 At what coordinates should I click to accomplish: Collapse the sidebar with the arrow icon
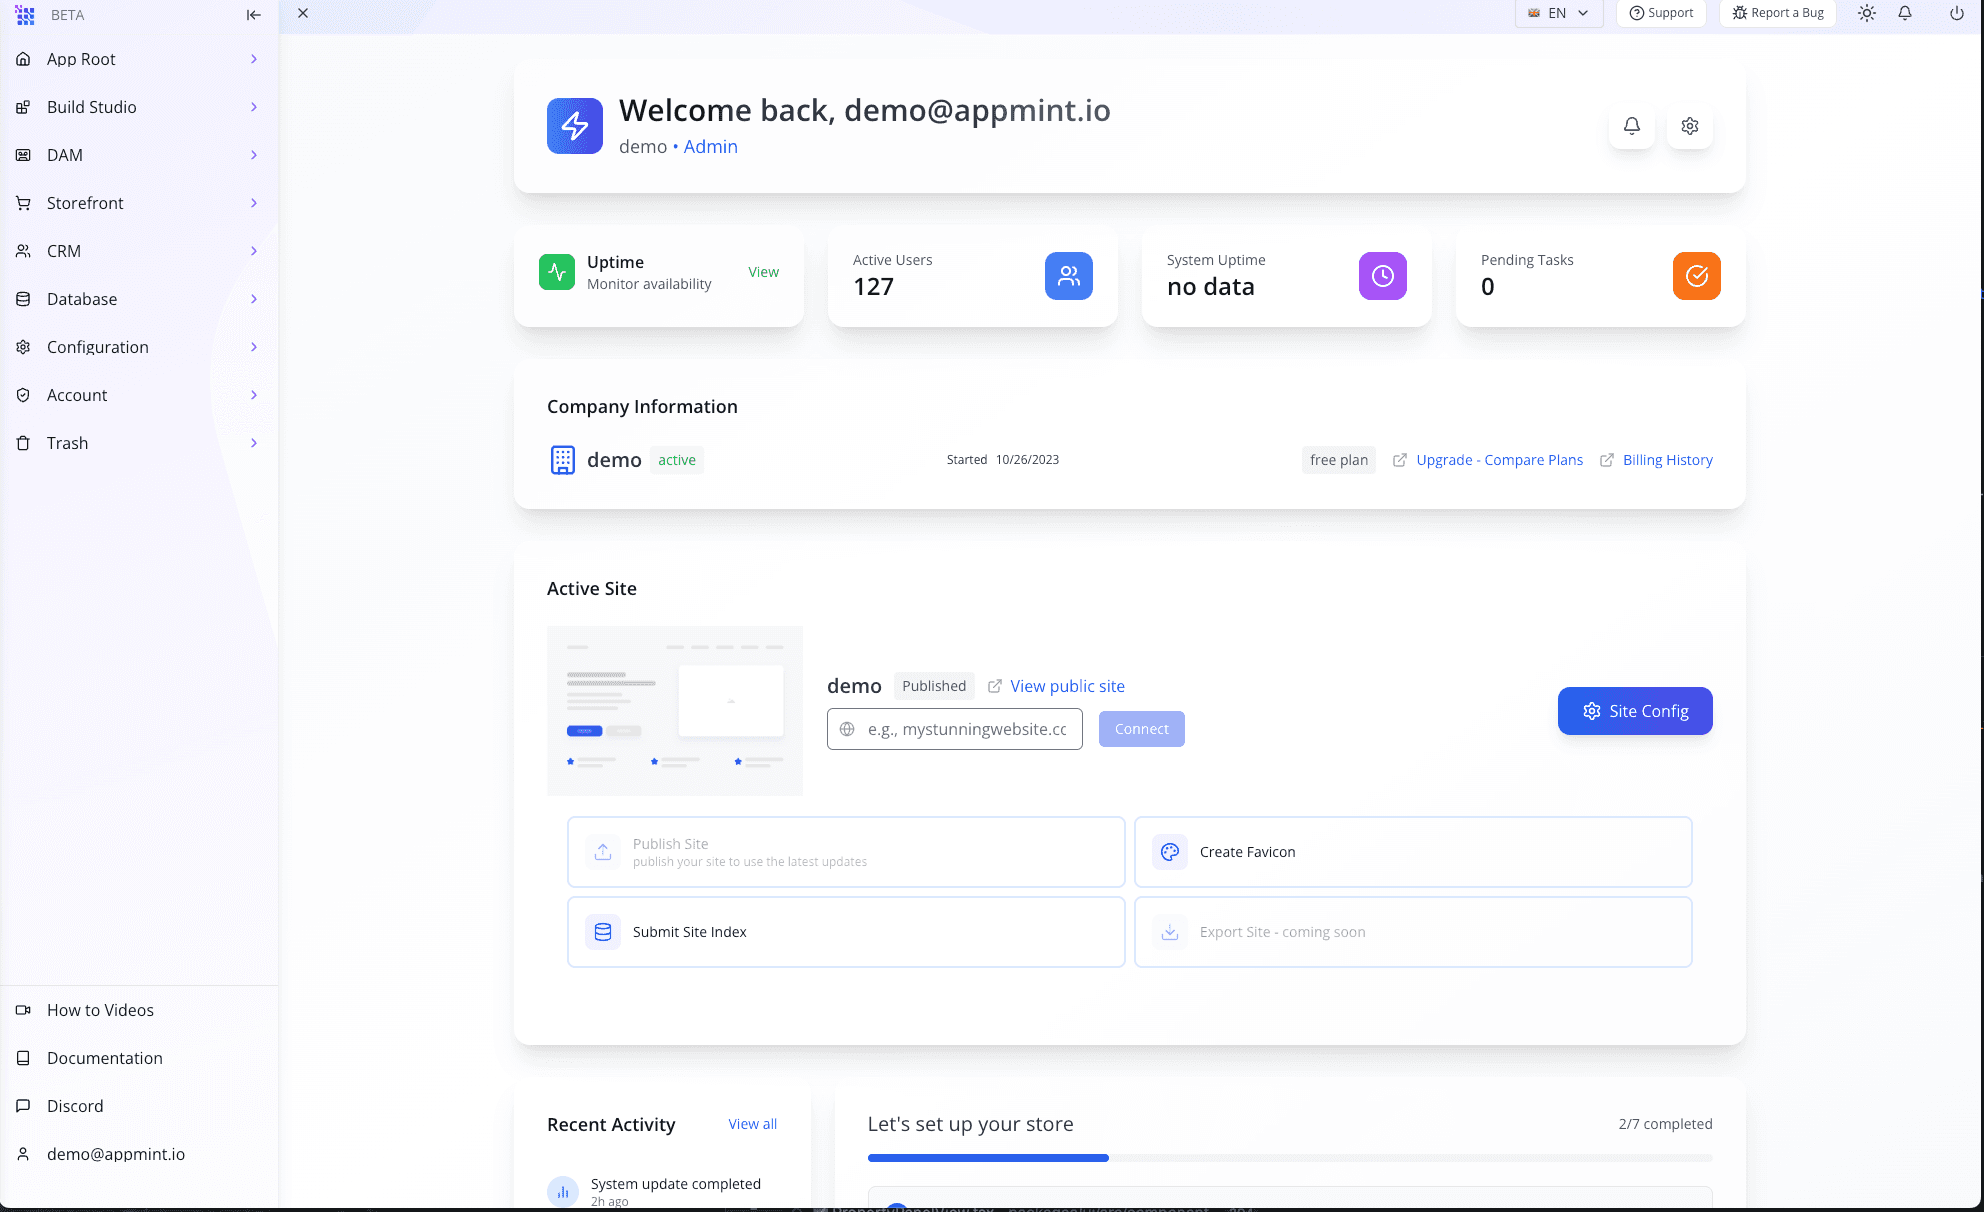click(253, 14)
